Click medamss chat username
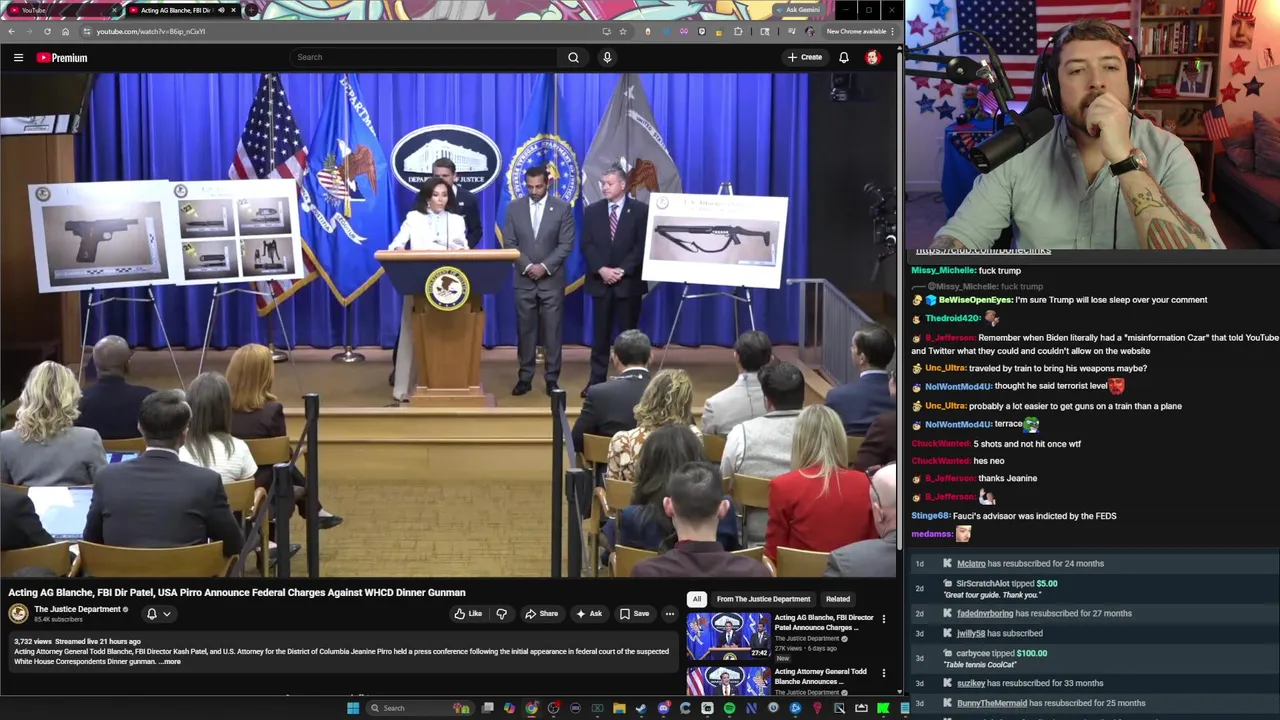 [x=932, y=534]
